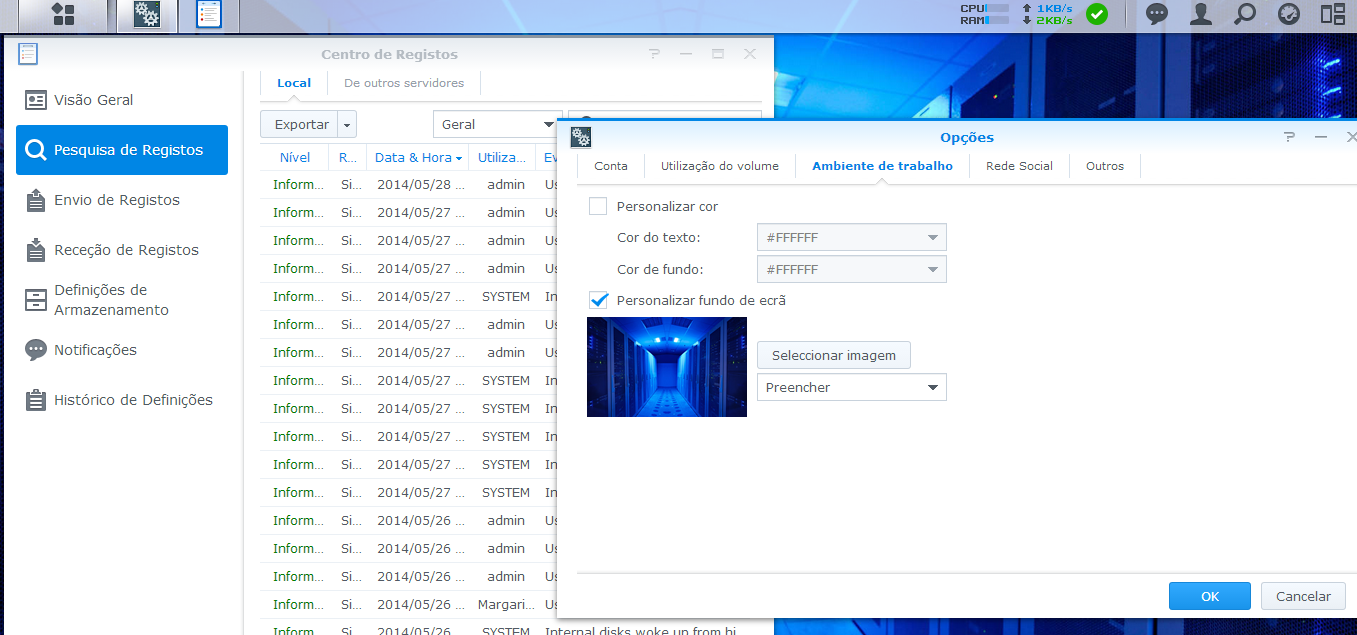This screenshot has width=1357, height=635.
Task: Open the main menu grid icon
Action: click(x=63, y=14)
